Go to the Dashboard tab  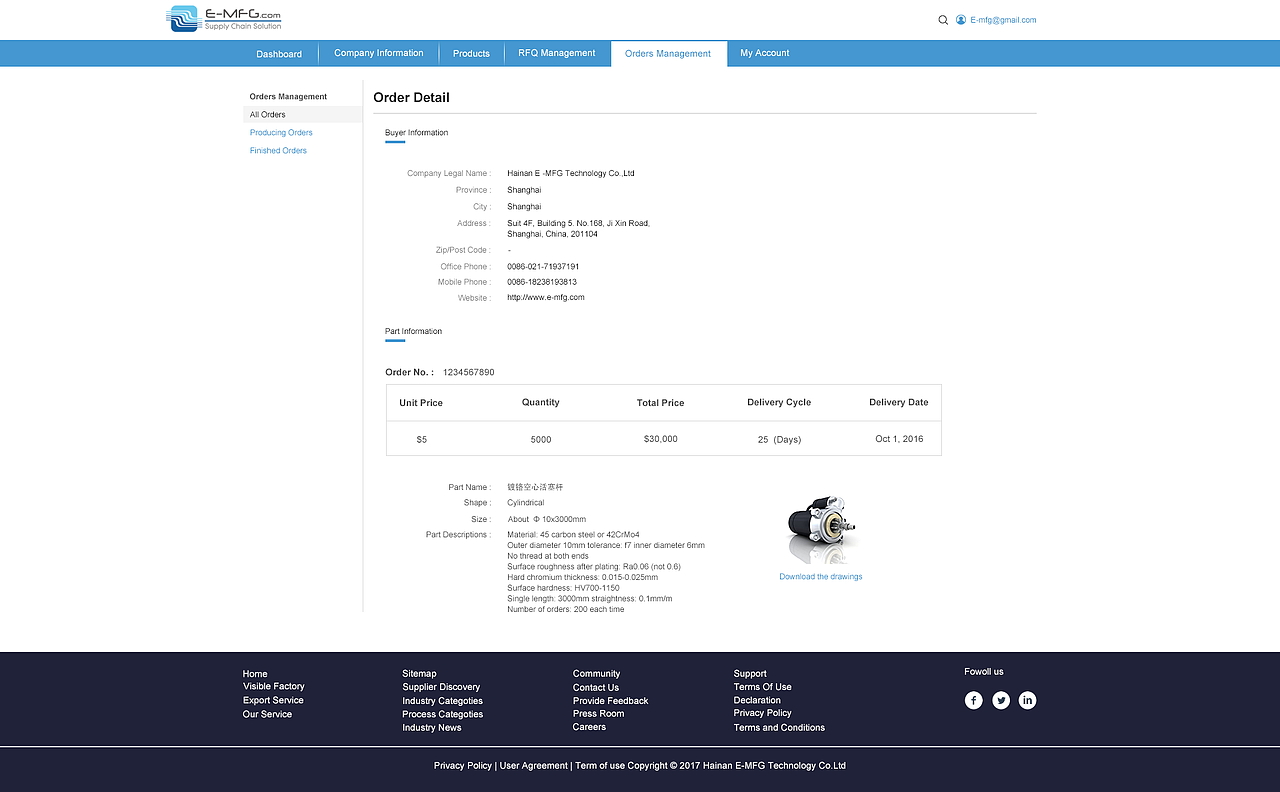click(x=279, y=54)
